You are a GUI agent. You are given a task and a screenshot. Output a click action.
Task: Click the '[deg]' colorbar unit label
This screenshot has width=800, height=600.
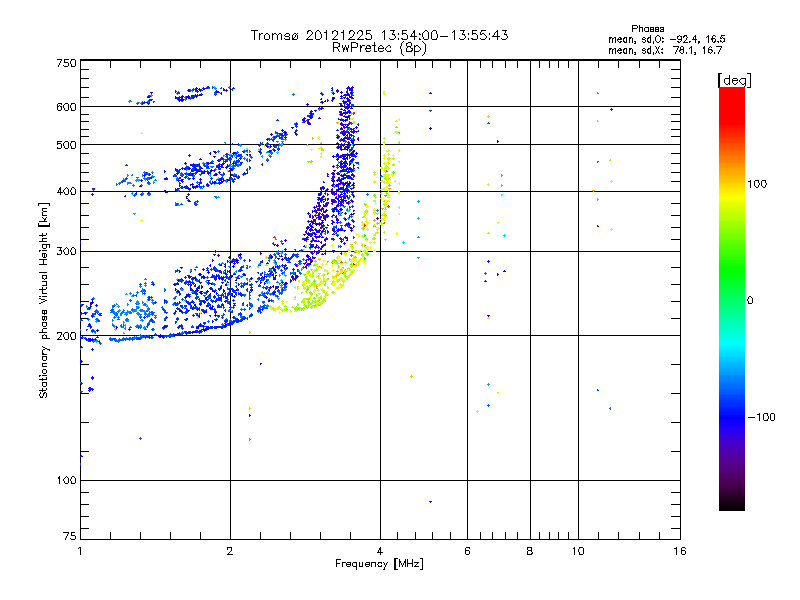tap(734, 80)
